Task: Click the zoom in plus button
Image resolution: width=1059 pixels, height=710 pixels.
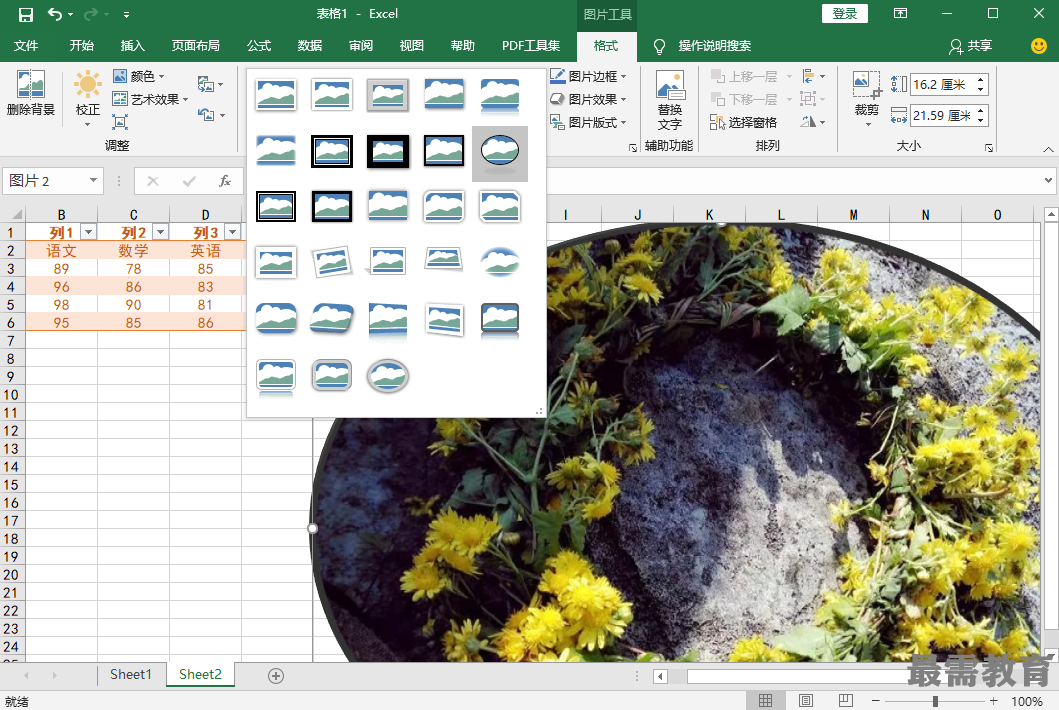Action: [x=993, y=701]
